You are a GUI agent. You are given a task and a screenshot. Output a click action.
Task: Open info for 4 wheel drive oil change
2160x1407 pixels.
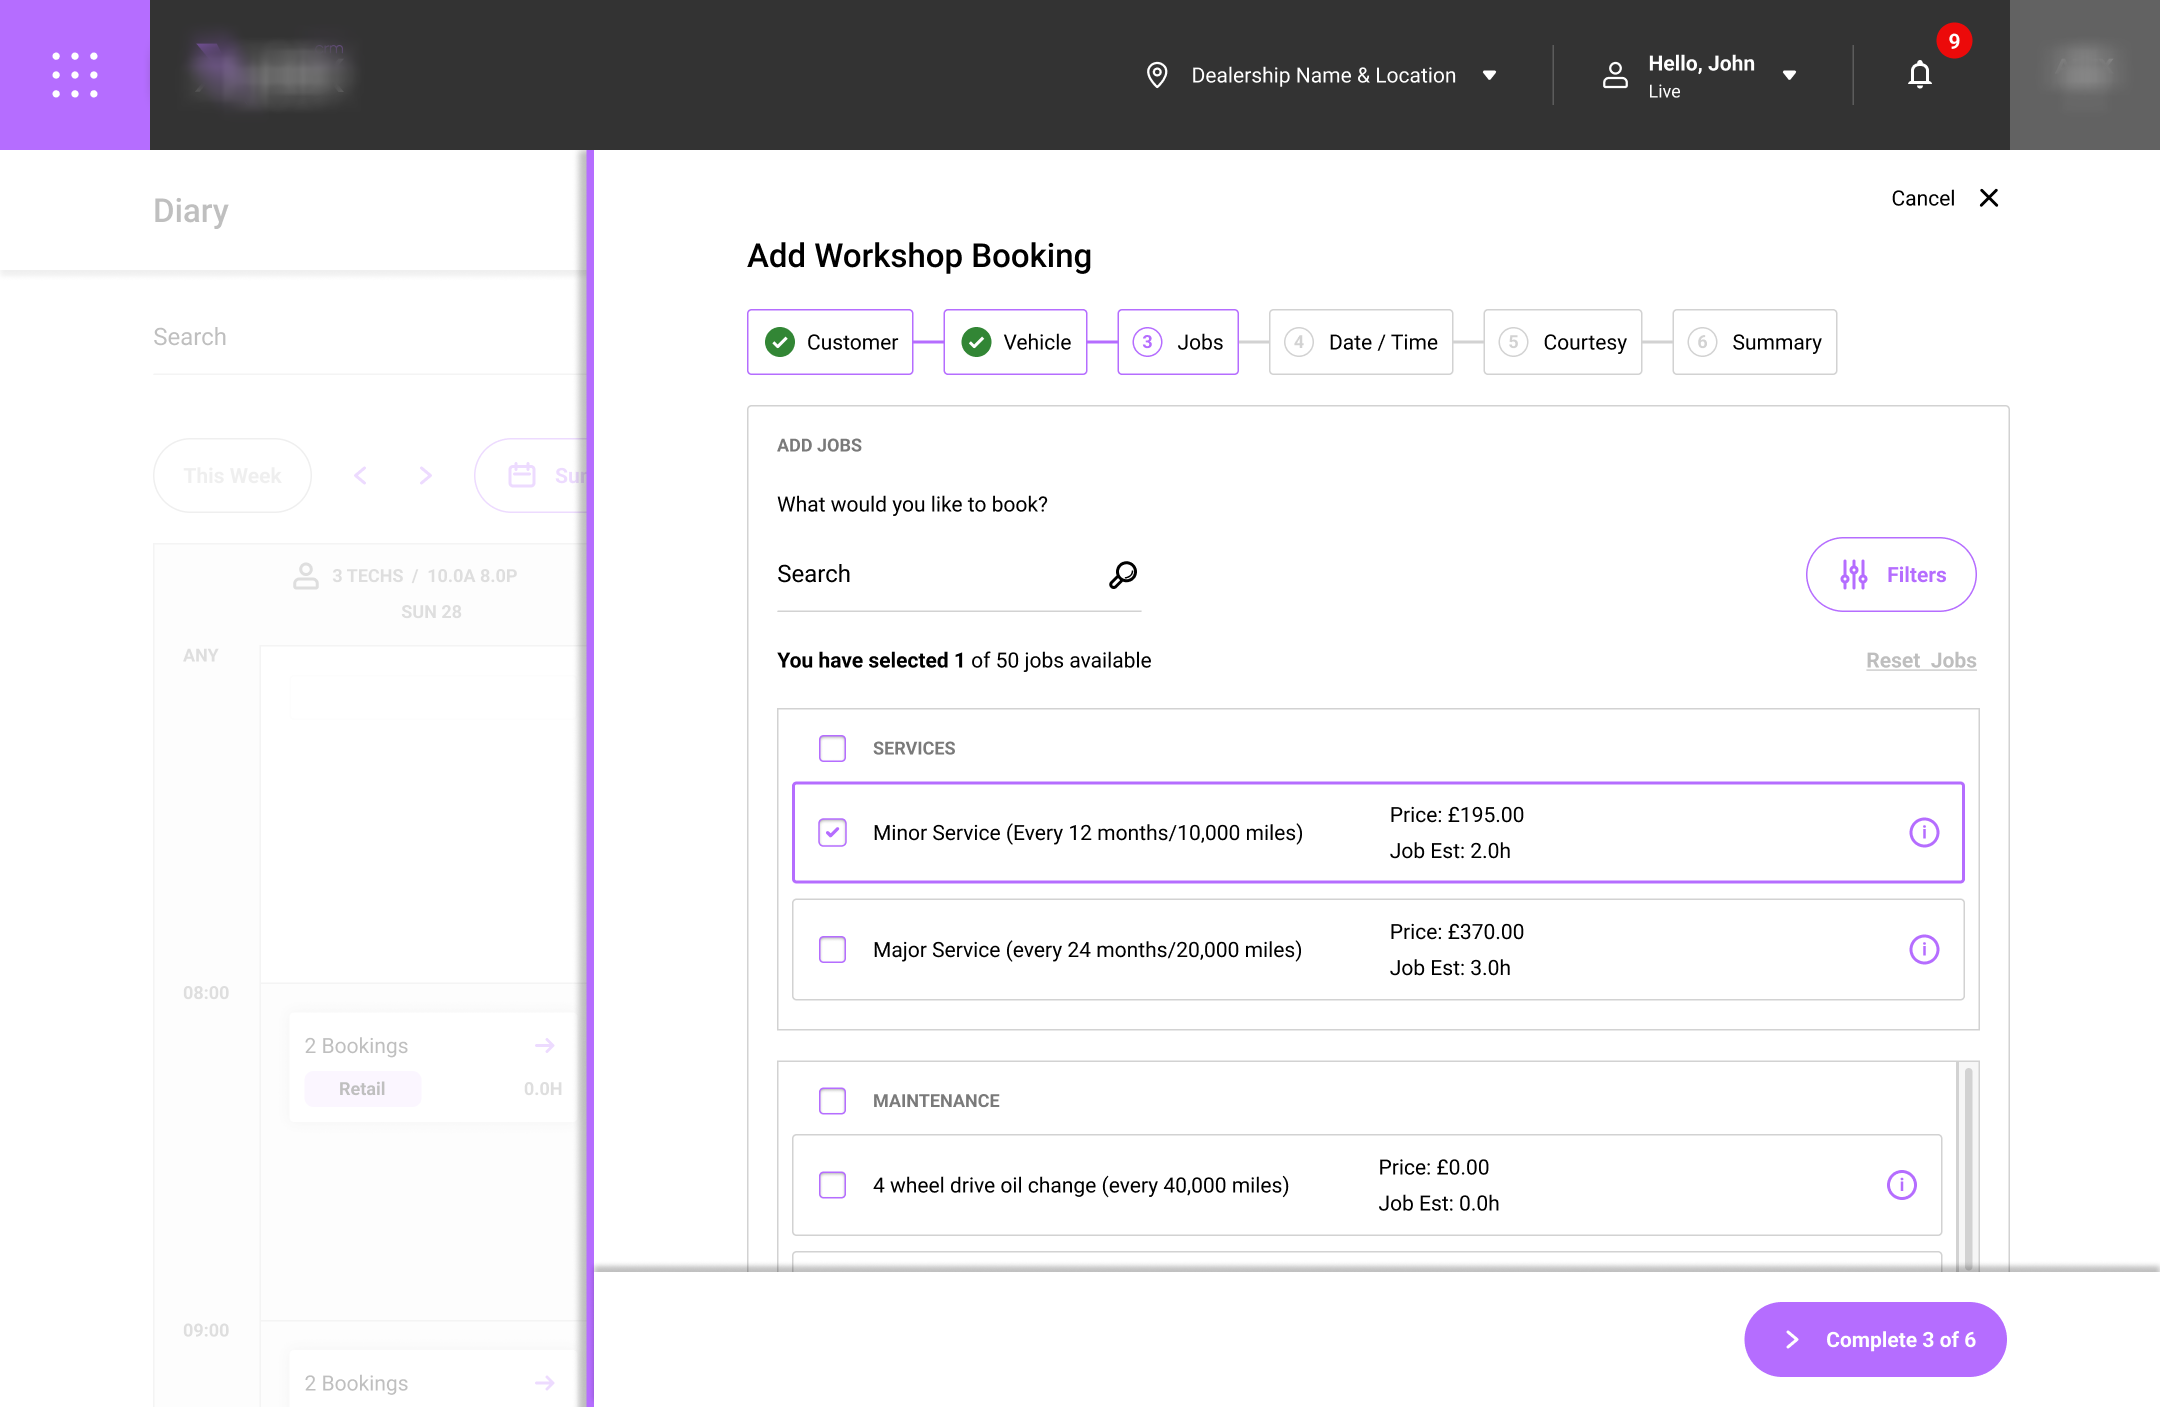click(x=1901, y=1185)
